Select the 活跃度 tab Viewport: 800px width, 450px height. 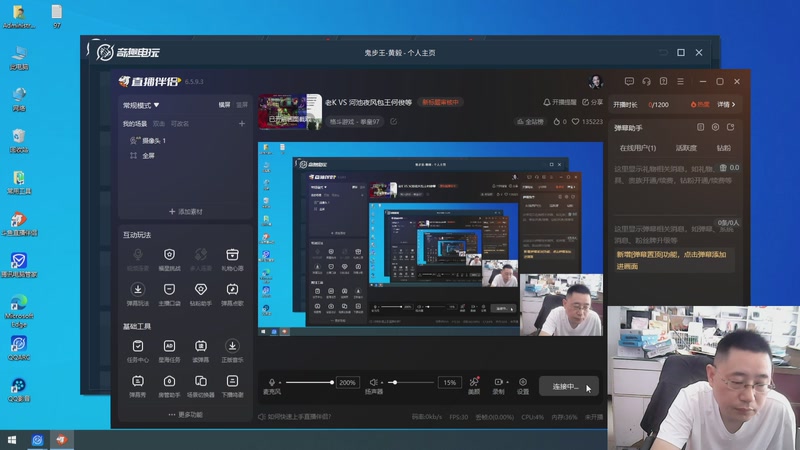click(686, 148)
